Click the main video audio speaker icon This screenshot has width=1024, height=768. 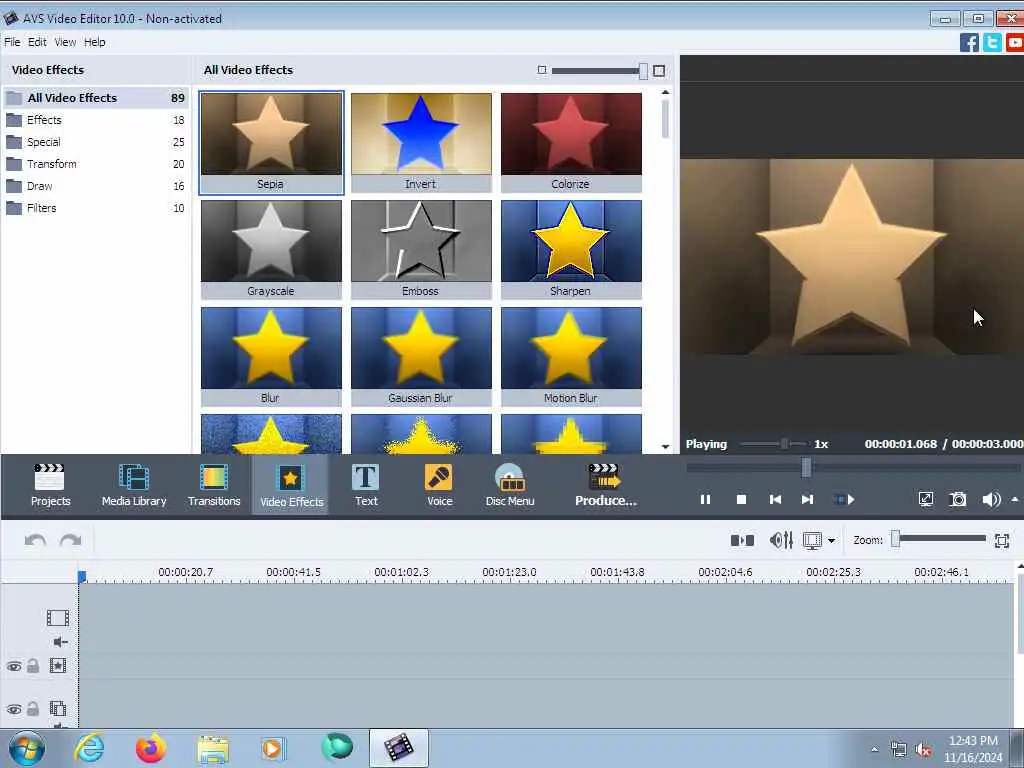coord(60,642)
